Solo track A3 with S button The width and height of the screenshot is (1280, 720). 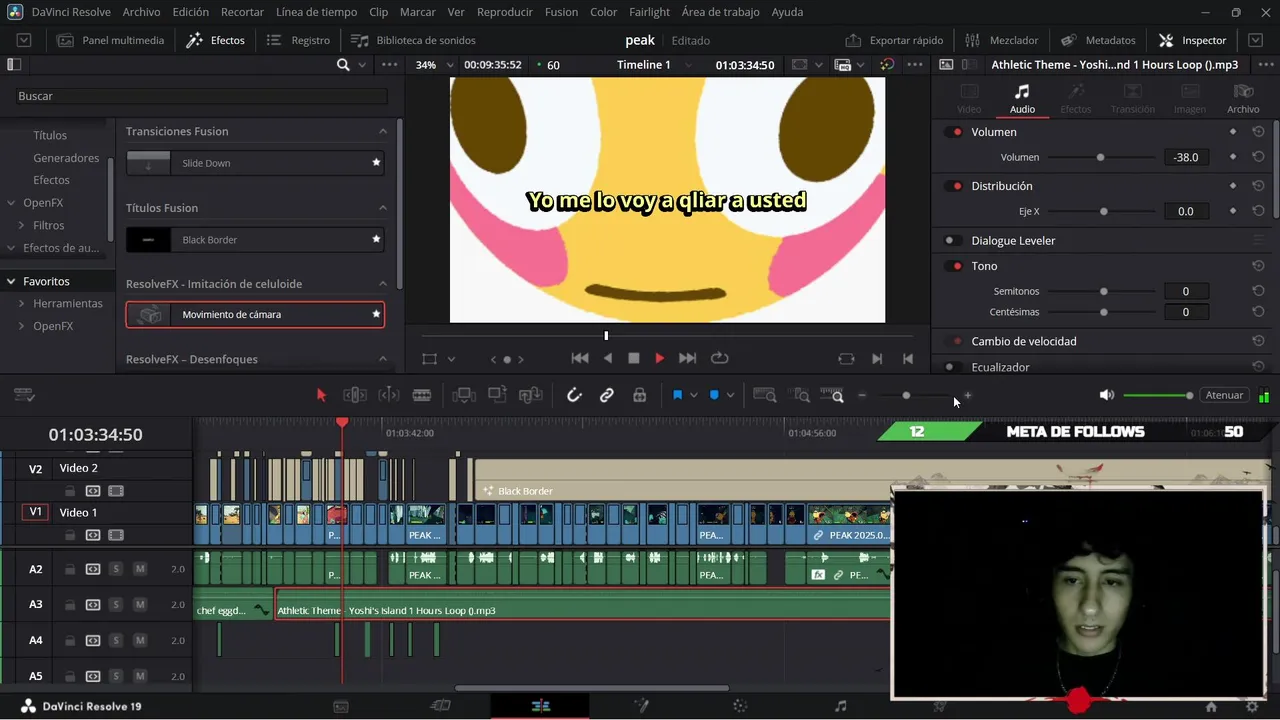click(116, 605)
